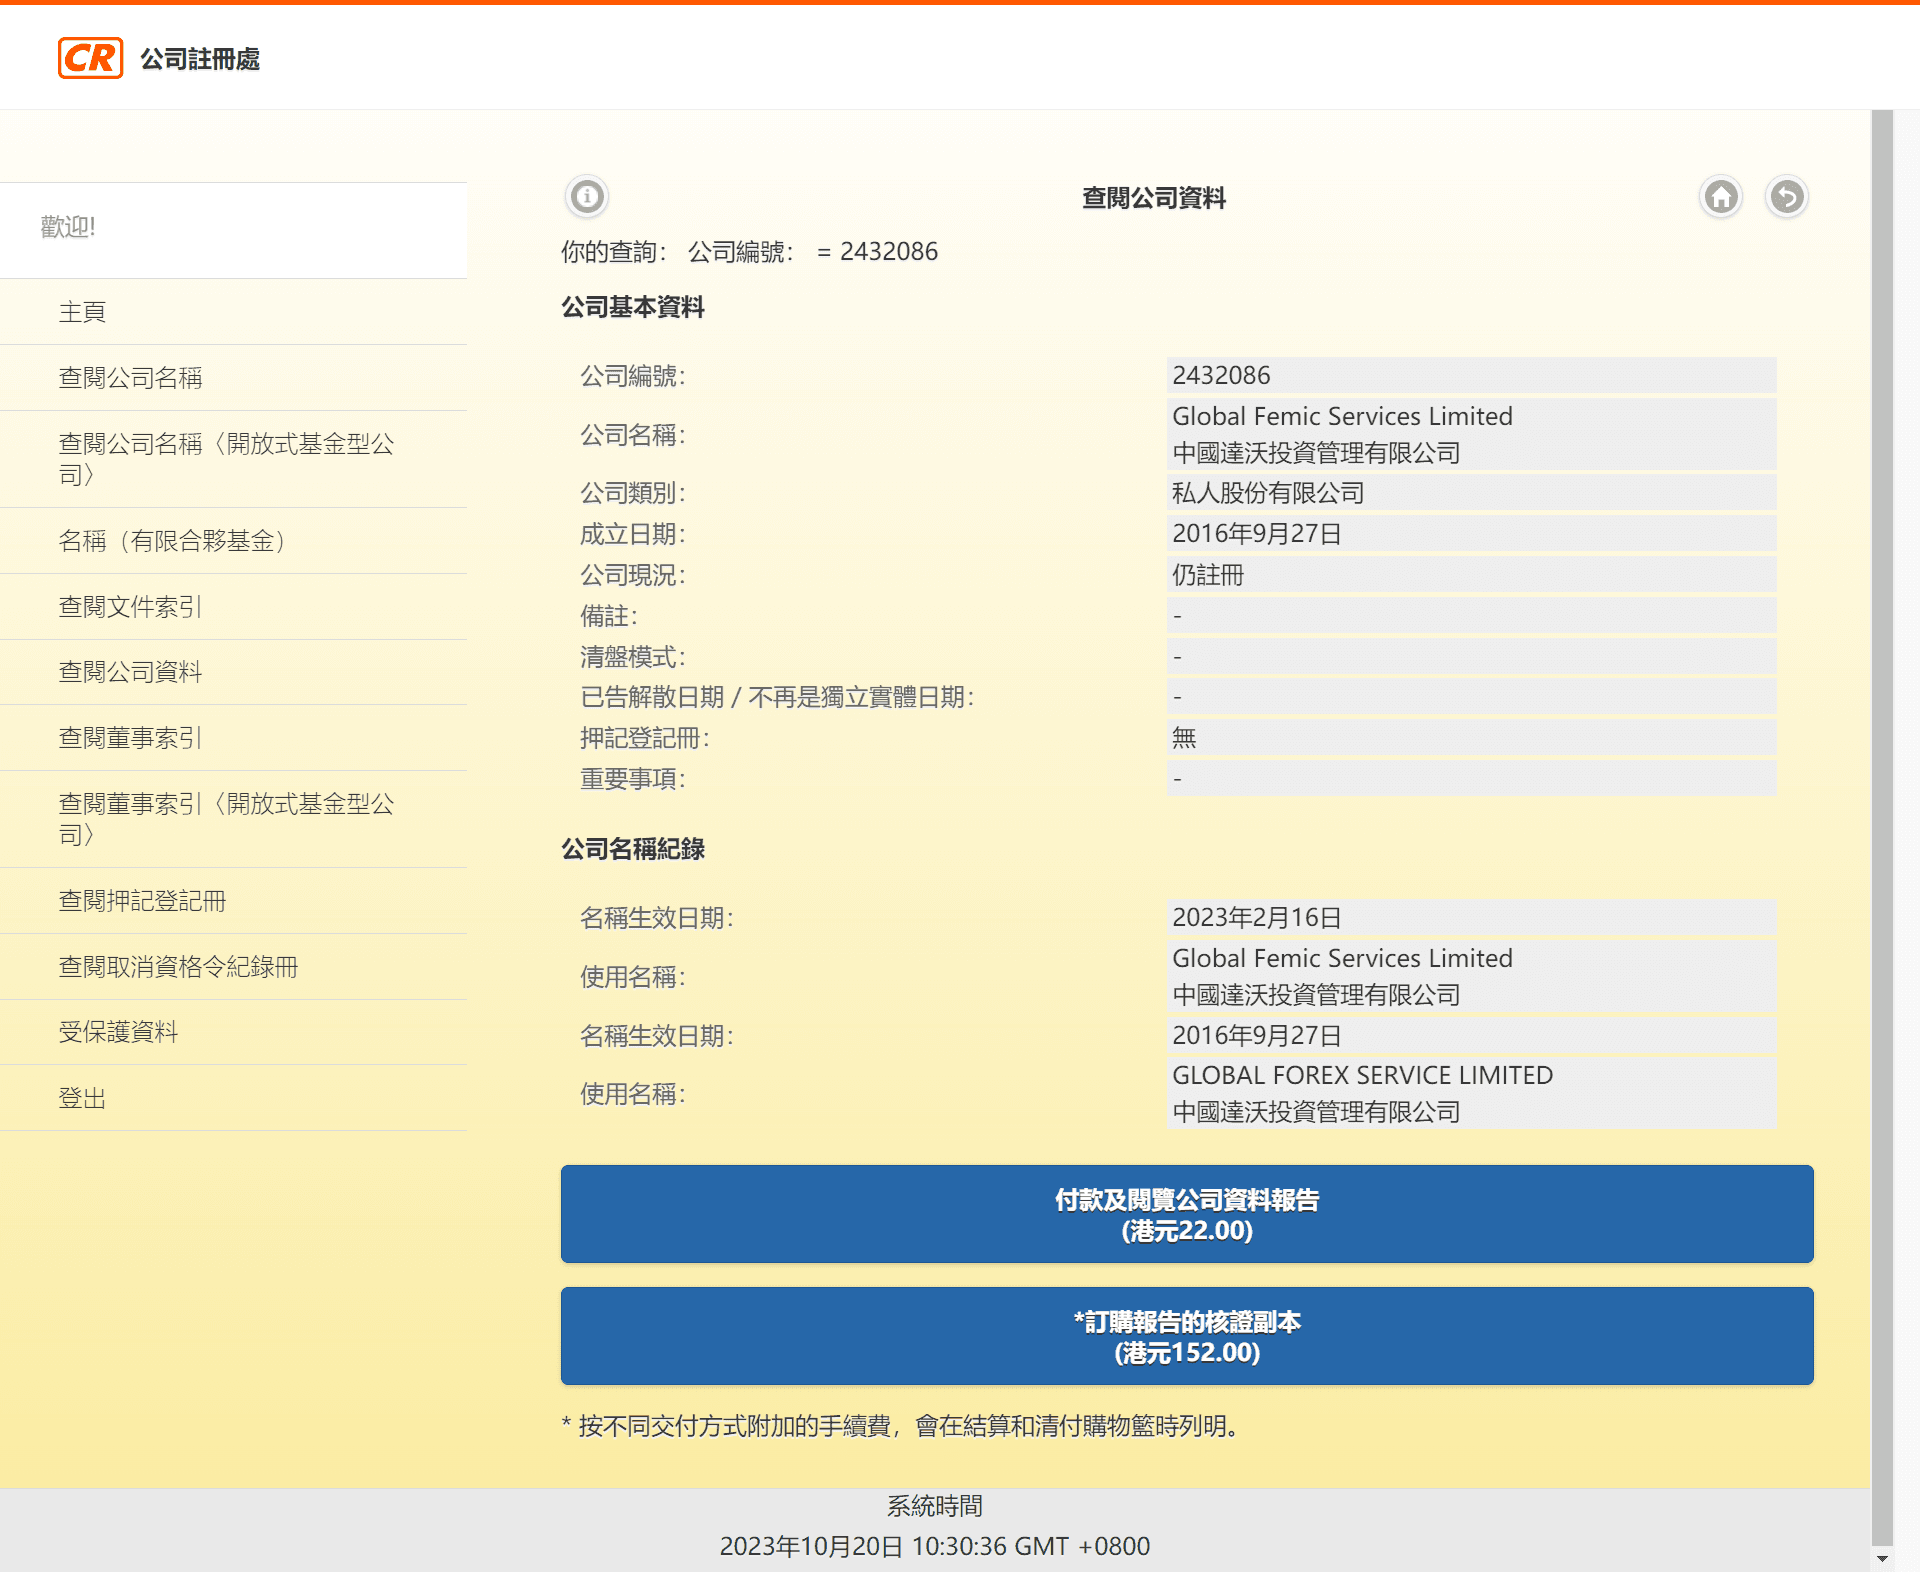Select 查閱公司資料 sidebar item
The width and height of the screenshot is (1920, 1572).
pyautogui.click(x=233, y=672)
